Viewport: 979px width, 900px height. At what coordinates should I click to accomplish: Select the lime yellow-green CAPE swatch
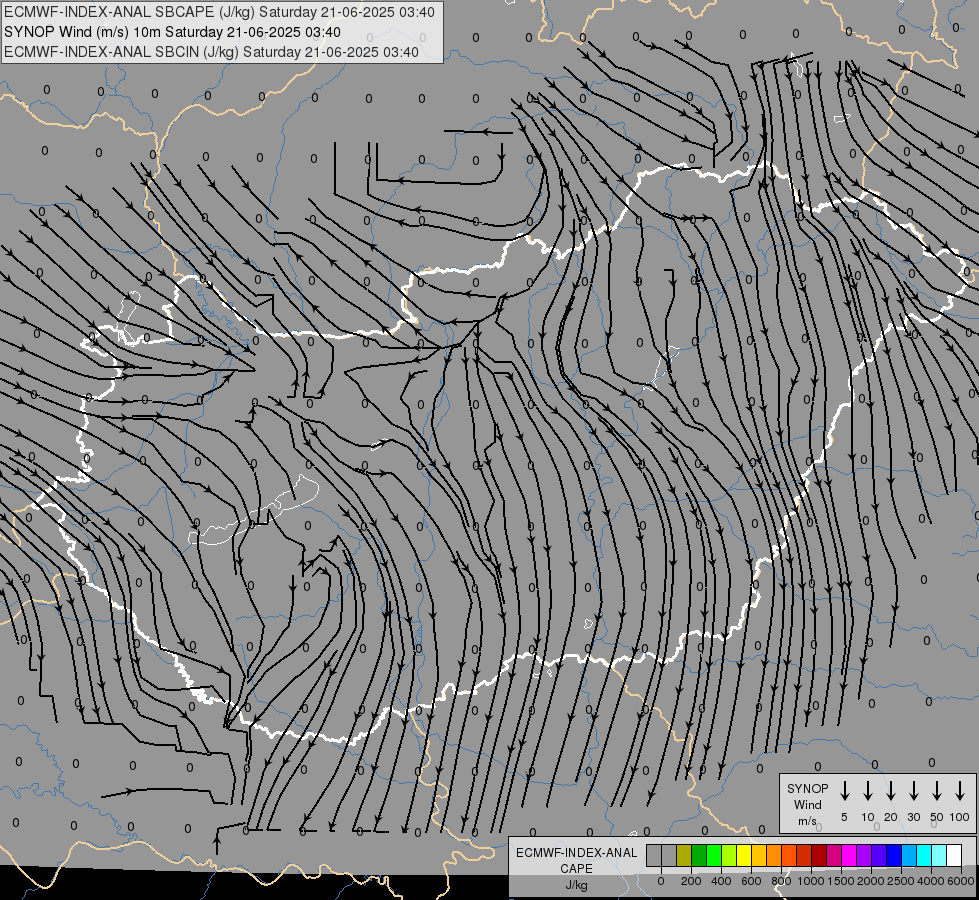pyautogui.click(x=729, y=855)
